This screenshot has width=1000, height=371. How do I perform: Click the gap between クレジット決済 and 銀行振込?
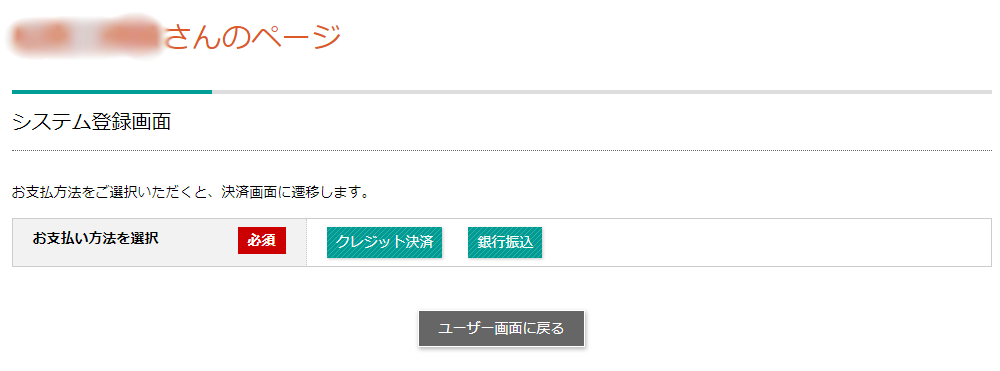455,242
